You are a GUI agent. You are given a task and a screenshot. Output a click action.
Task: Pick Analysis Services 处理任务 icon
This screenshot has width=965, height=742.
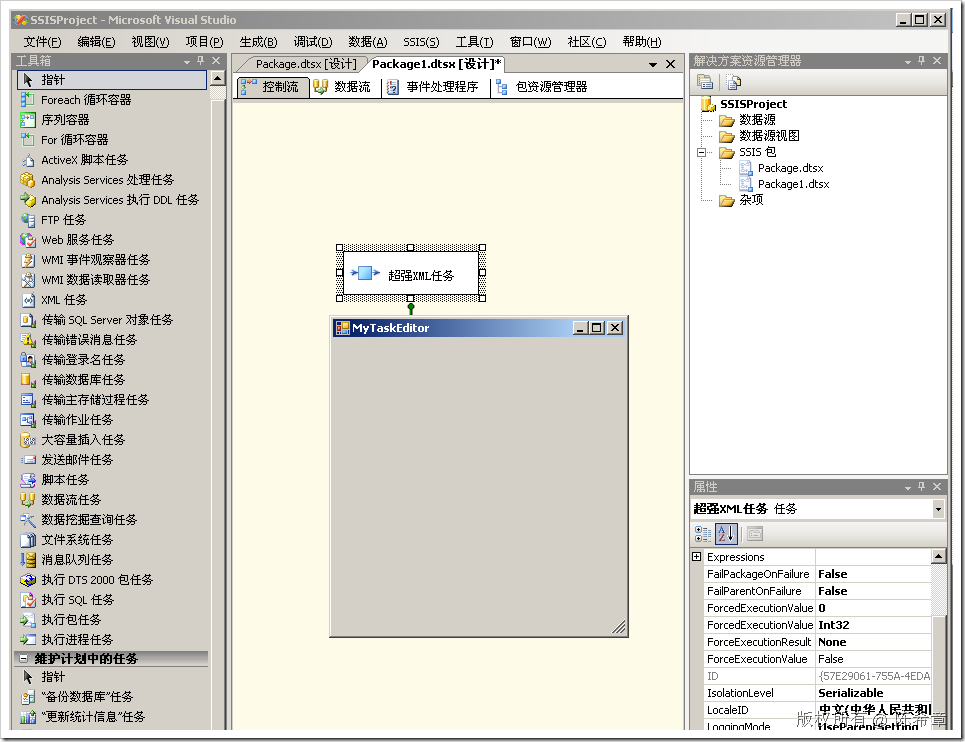click(28, 180)
